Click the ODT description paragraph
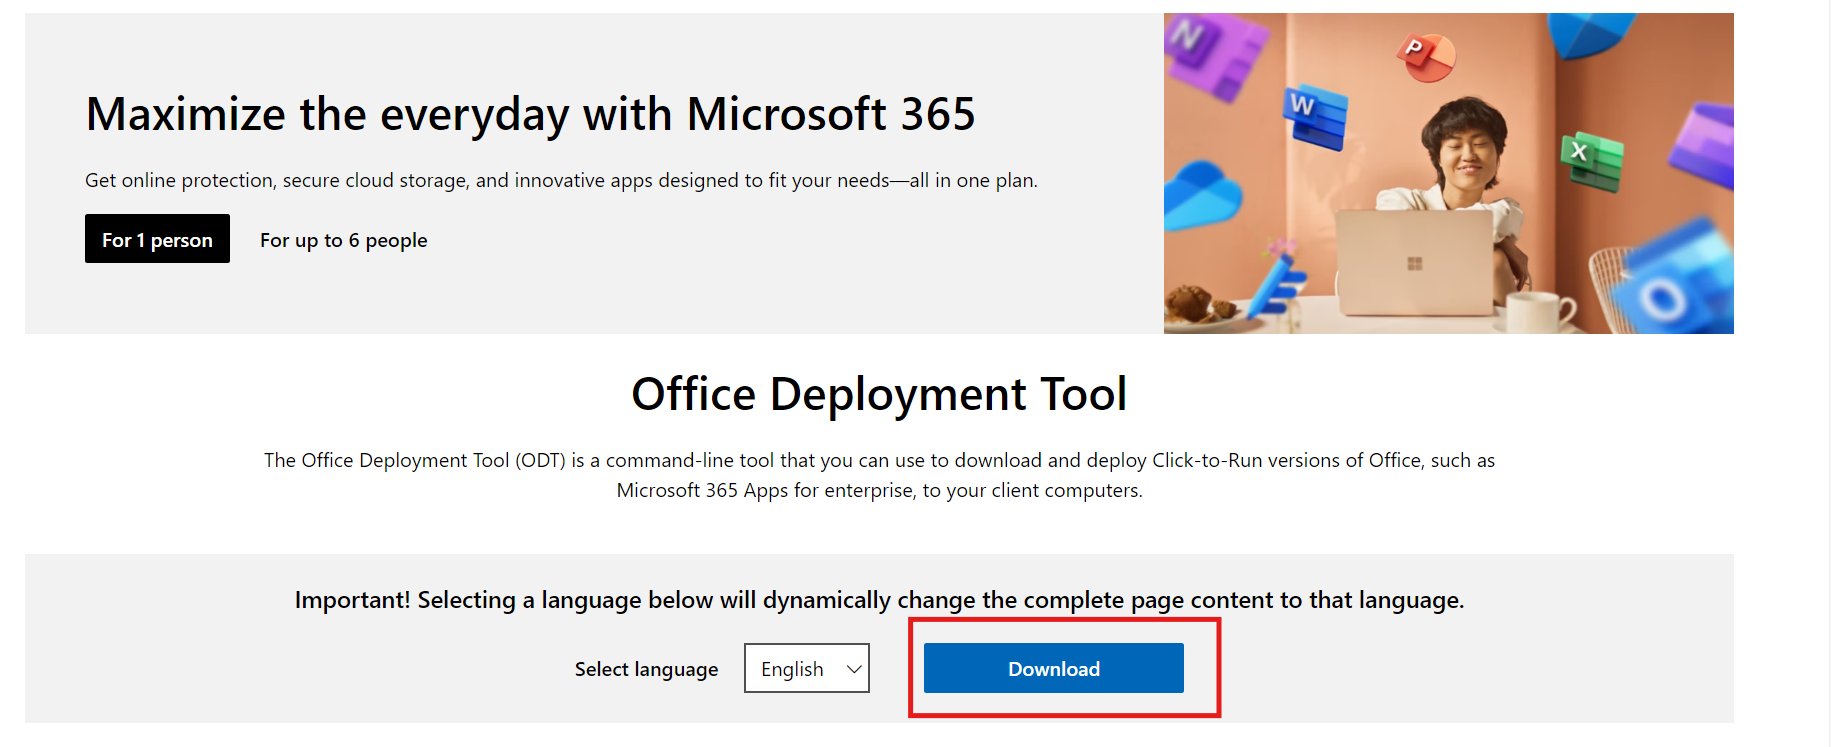The height and width of the screenshot is (747, 1831). tap(879, 475)
